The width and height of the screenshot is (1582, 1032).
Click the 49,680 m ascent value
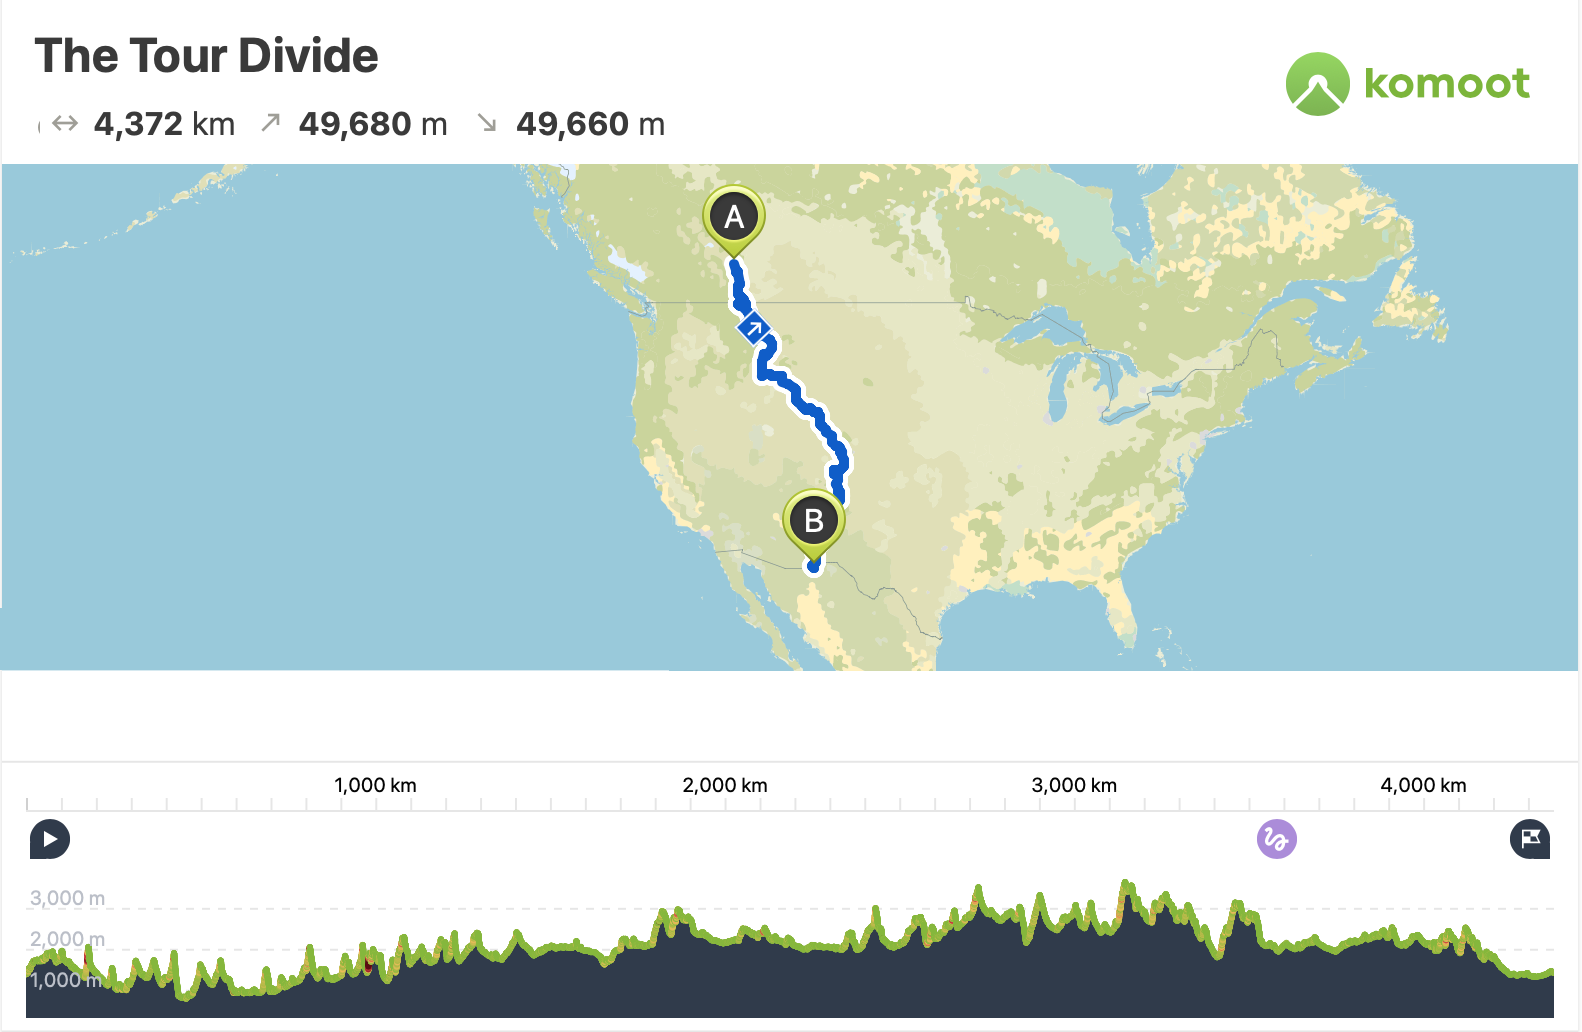point(372,124)
